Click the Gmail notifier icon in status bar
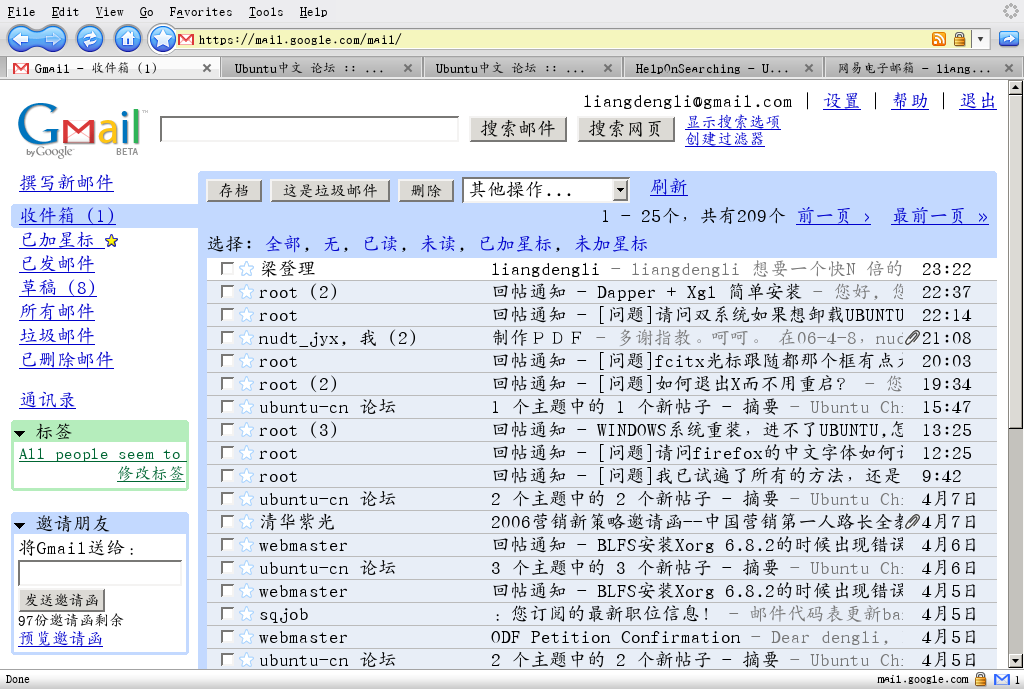This screenshot has height=689, width=1024. [1002, 679]
